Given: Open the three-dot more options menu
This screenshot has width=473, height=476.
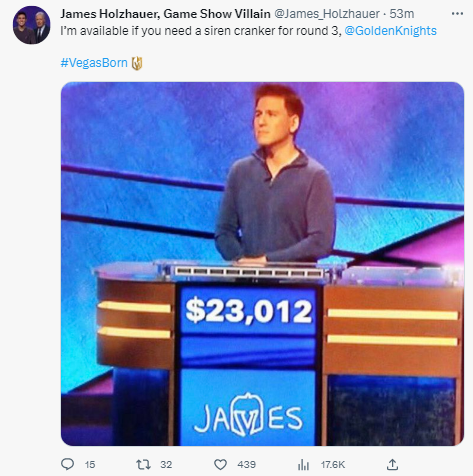Looking at the screenshot, I should (x=457, y=14).
